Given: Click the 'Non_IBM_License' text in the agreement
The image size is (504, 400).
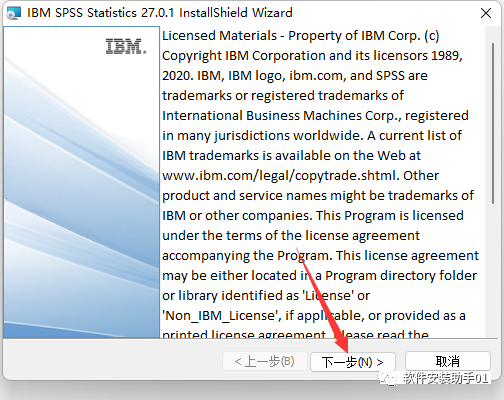Looking at the screenshot, I should pos(221,316).
